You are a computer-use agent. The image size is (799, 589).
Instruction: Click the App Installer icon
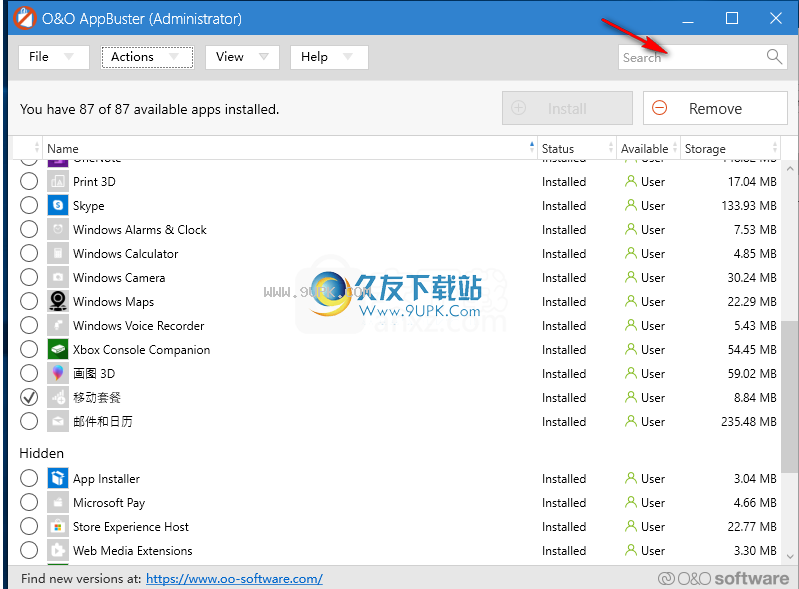(58, 478)
